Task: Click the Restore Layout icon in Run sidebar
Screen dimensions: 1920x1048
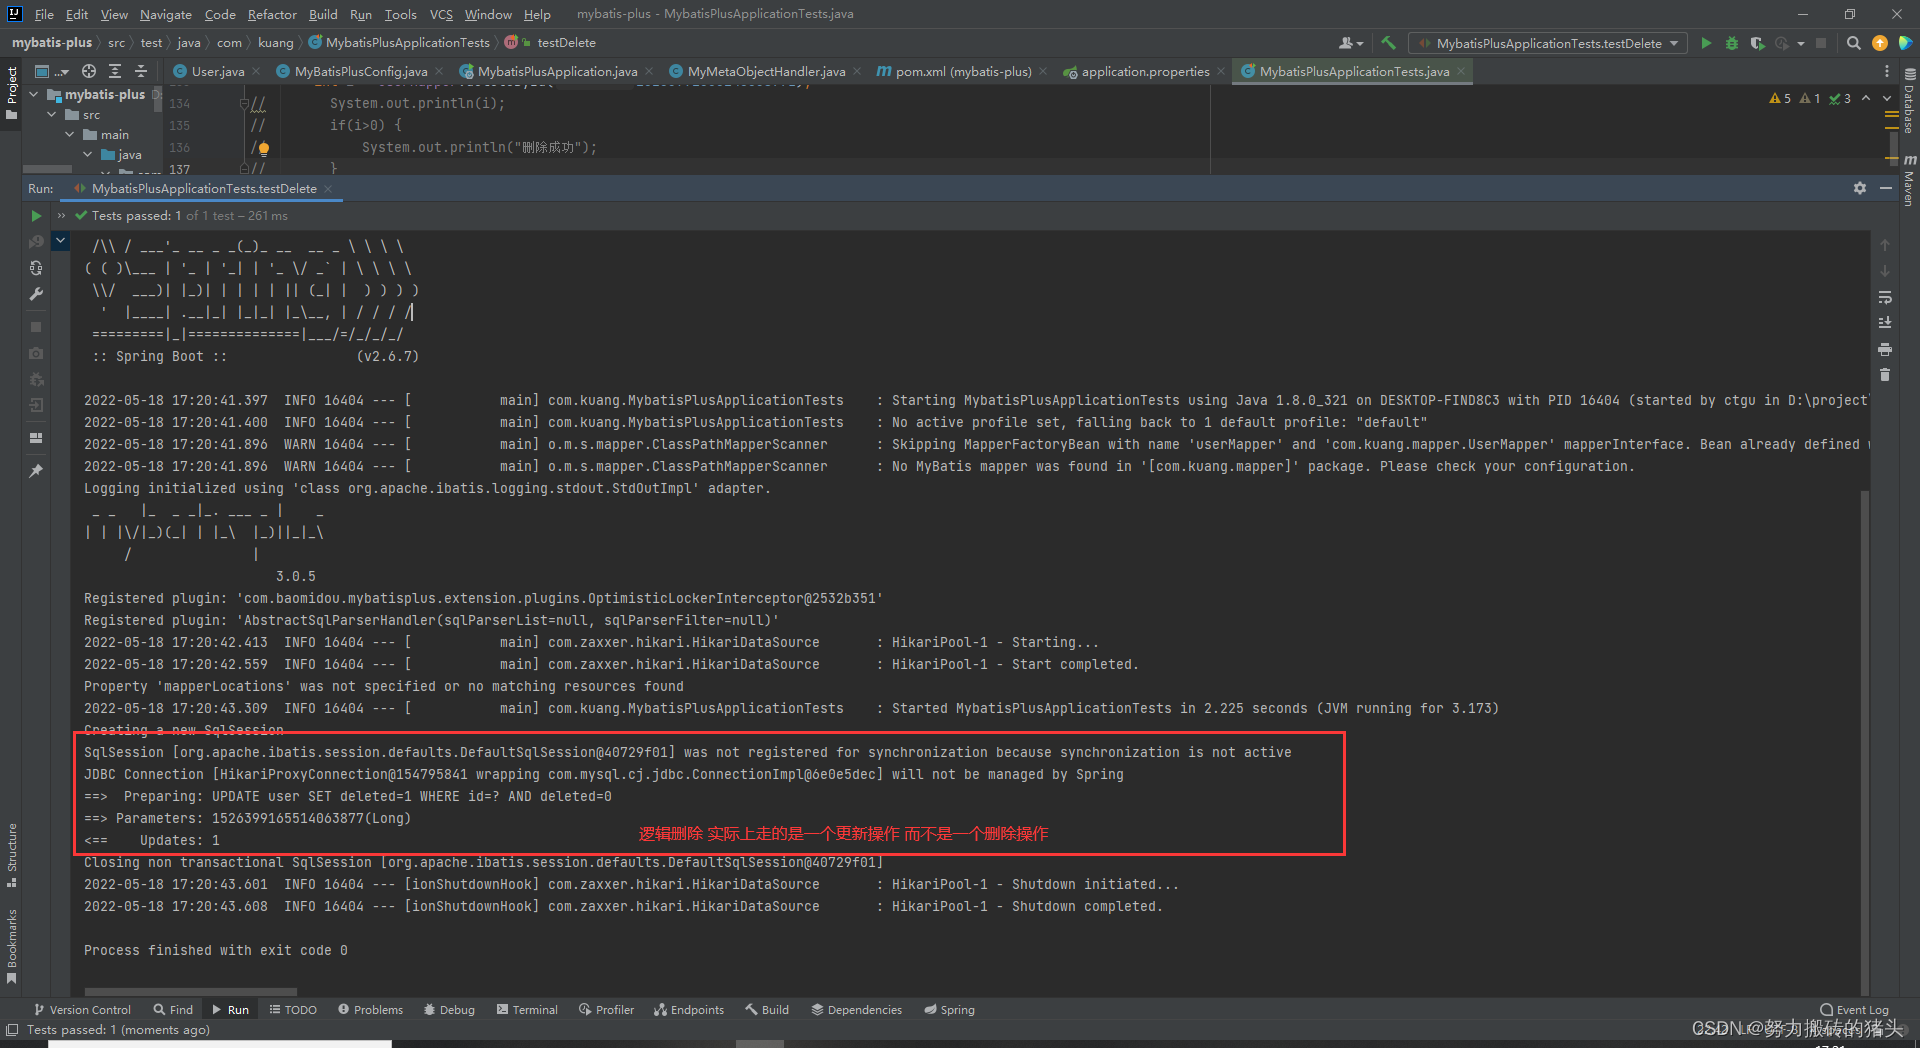Action: coord(36,438)
